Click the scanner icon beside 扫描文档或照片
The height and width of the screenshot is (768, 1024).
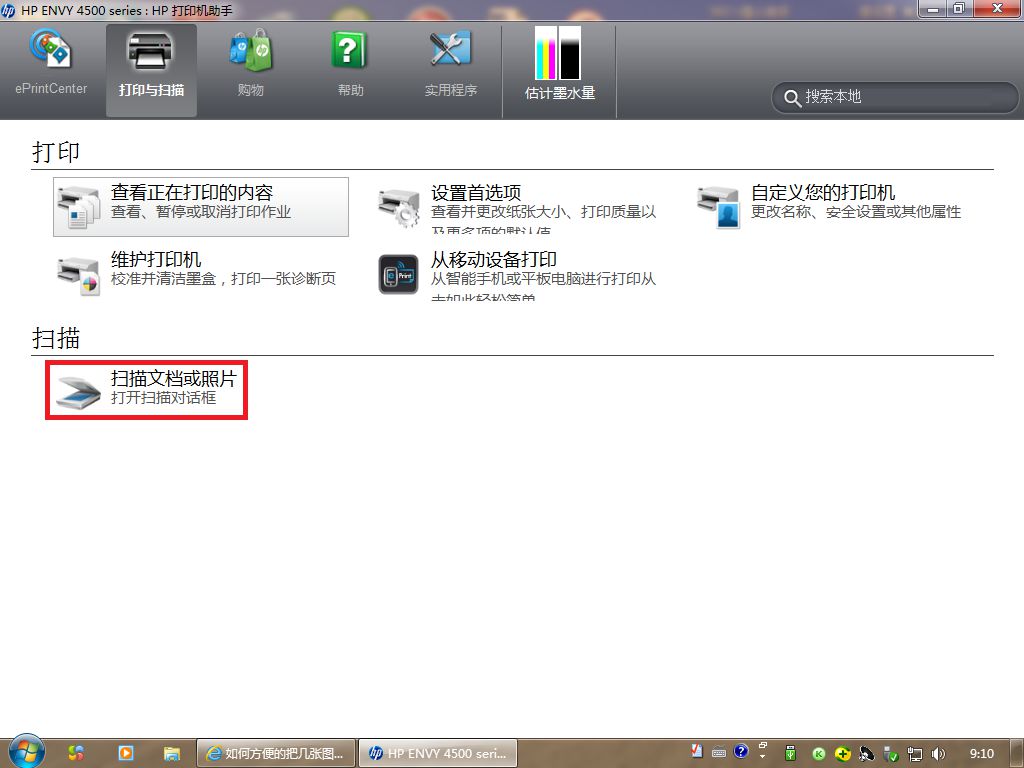click(78, 392)
